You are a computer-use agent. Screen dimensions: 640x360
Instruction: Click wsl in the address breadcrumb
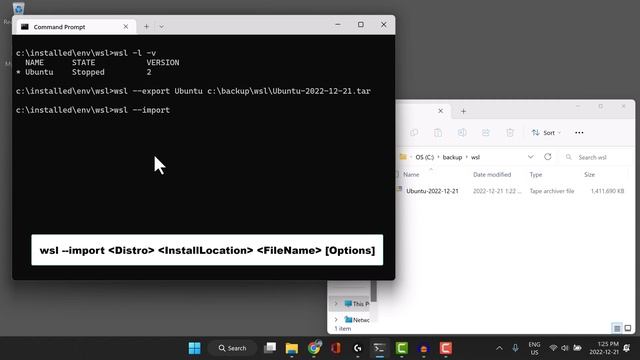(x=476, y=157)
